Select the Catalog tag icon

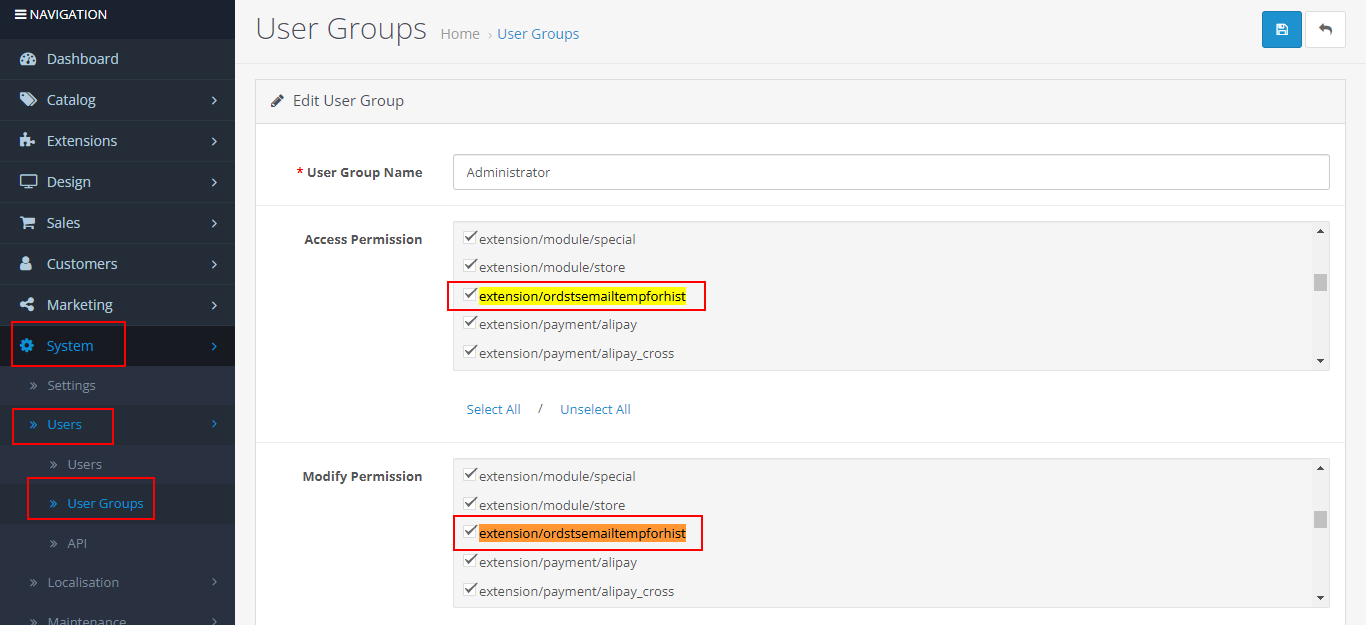point(27,100)
